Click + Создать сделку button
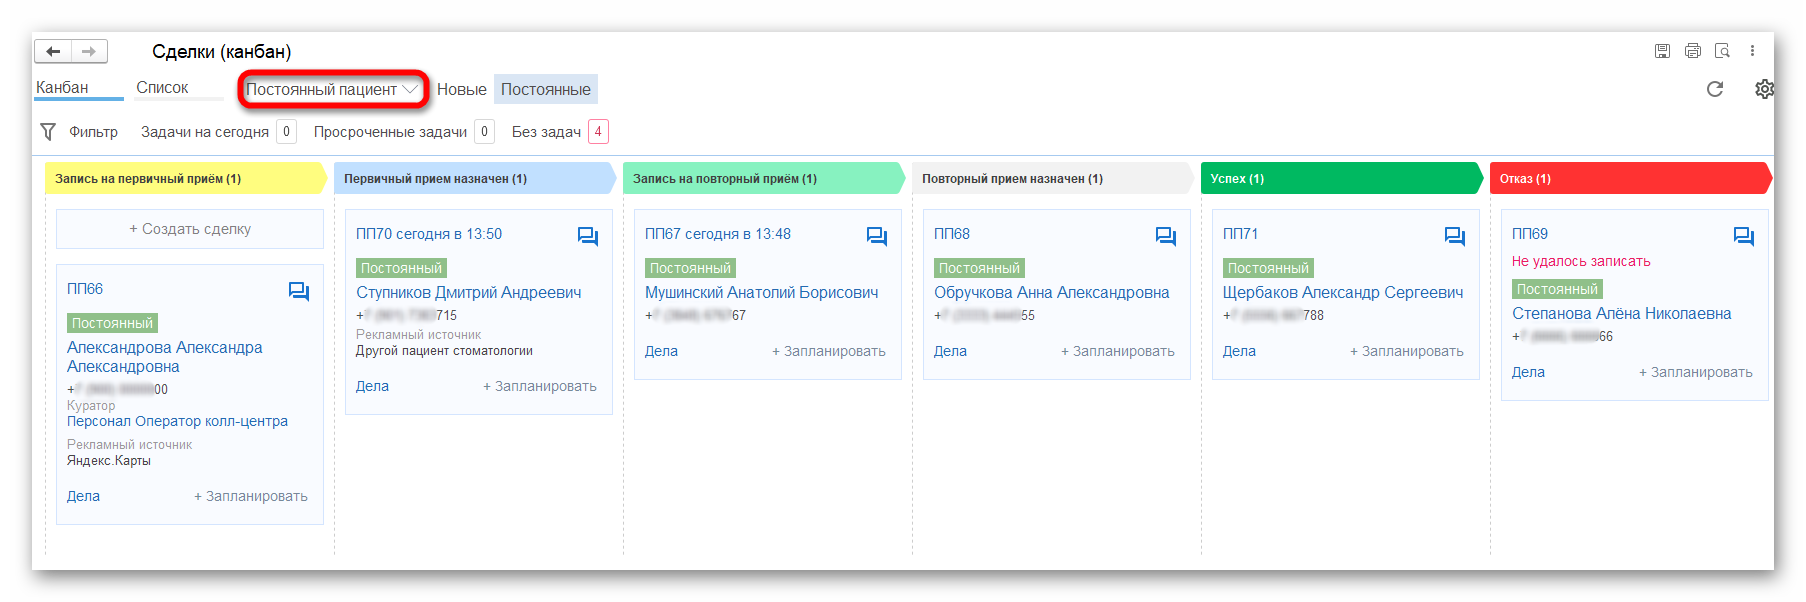This screenshot has width=1806, height=602. pos(190,229)
